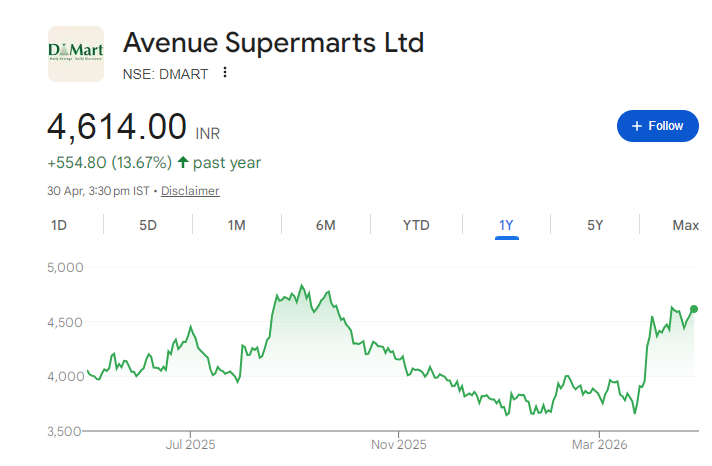Select the 1Y time range tab
The image size is (712, 466).
tap(506, 225)
